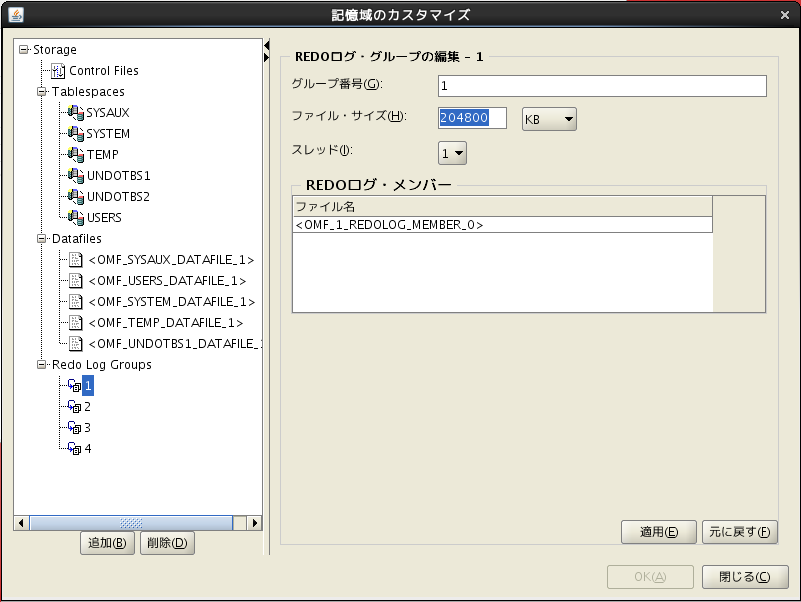Click the OMF_TEMP_DATAFILE_1 file icon

[76, 322]
